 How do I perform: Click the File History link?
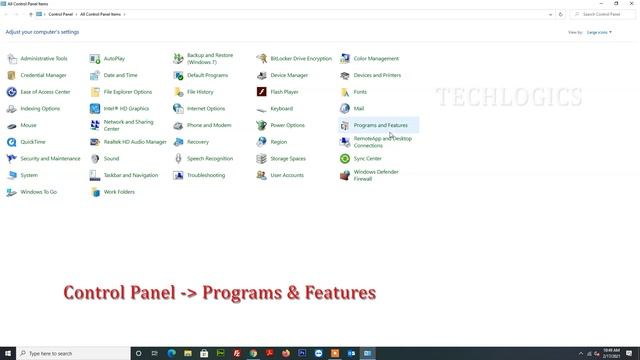(x=200, y=92)
